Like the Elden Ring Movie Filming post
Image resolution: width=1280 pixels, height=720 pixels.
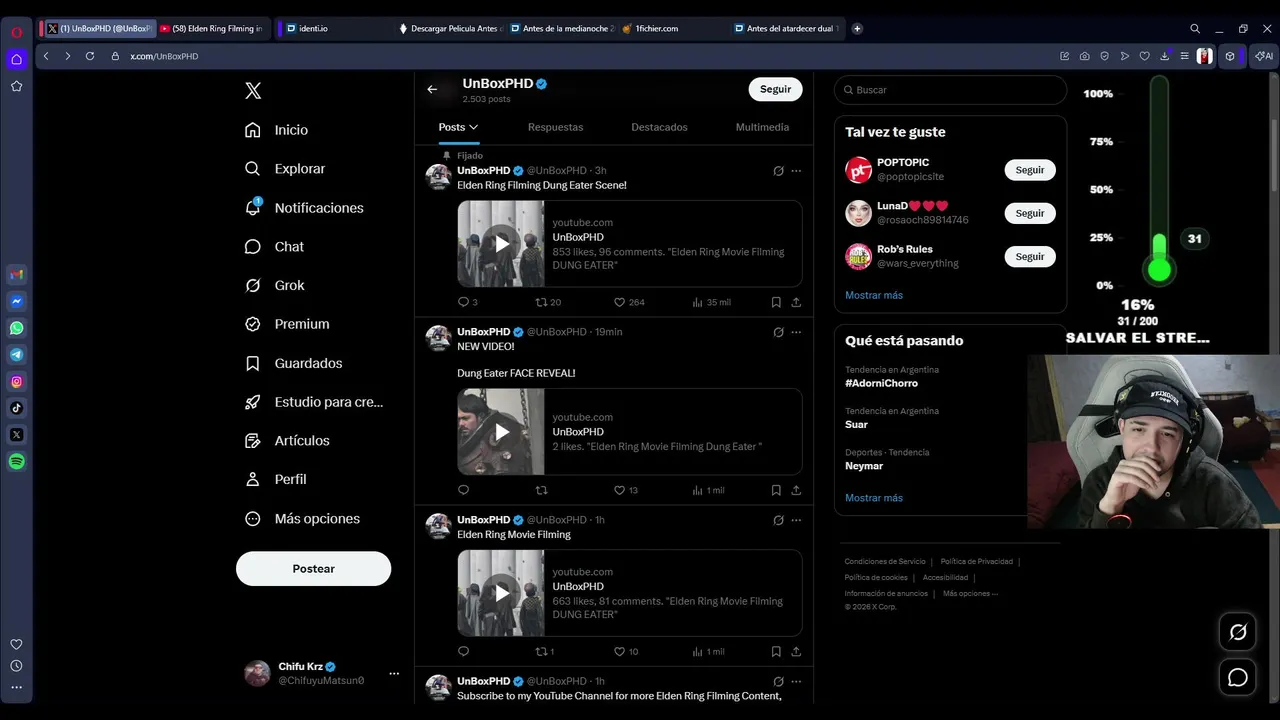pyautogui.click(x=626, y=651)
